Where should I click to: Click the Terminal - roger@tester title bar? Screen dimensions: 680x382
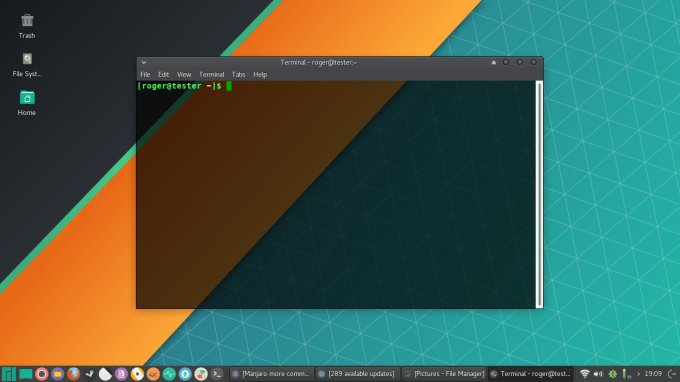coord(318,62)
